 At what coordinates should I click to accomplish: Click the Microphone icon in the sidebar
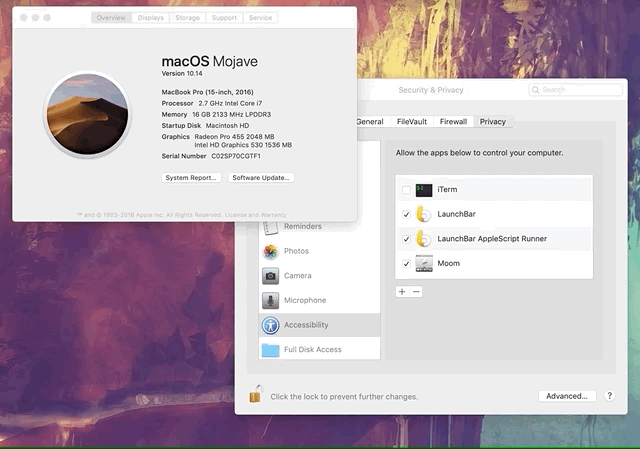click(x=270, y=300)
